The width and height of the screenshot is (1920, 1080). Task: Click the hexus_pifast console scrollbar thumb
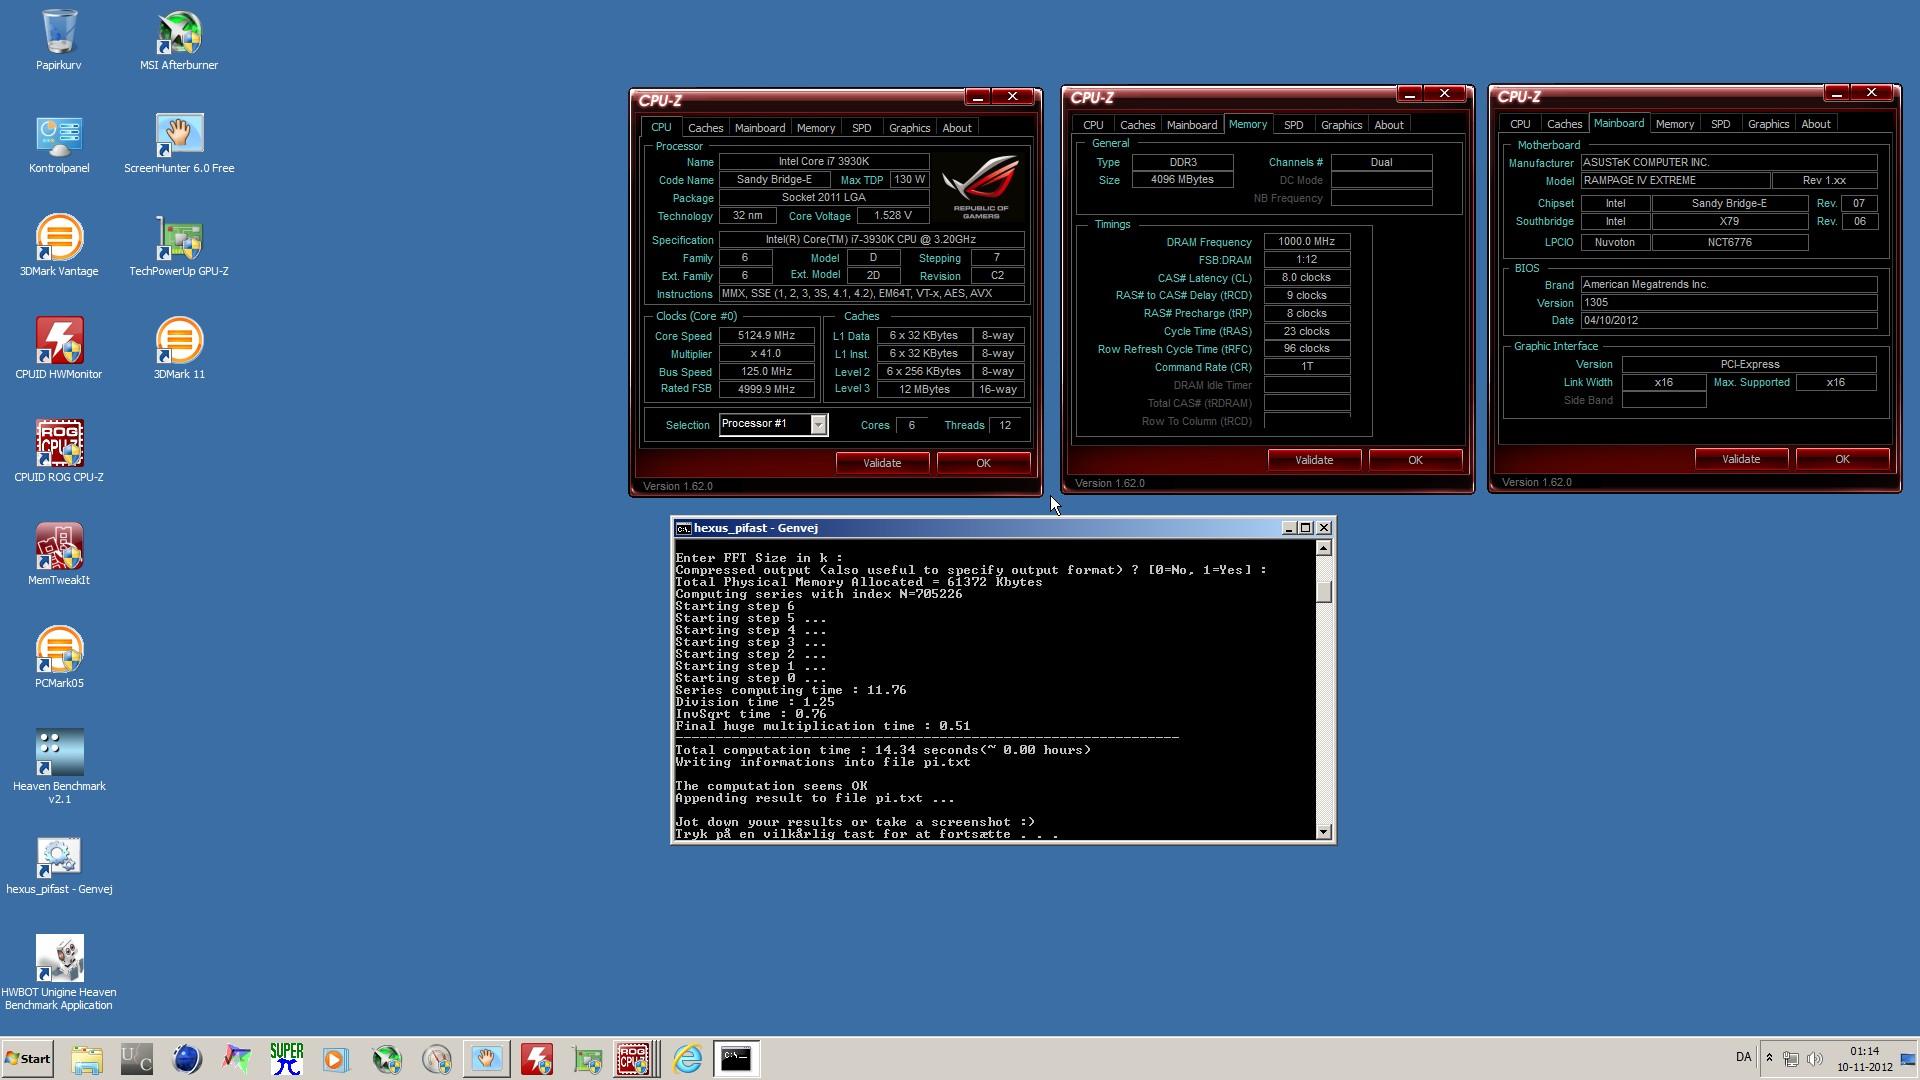tap(1324, 591)
